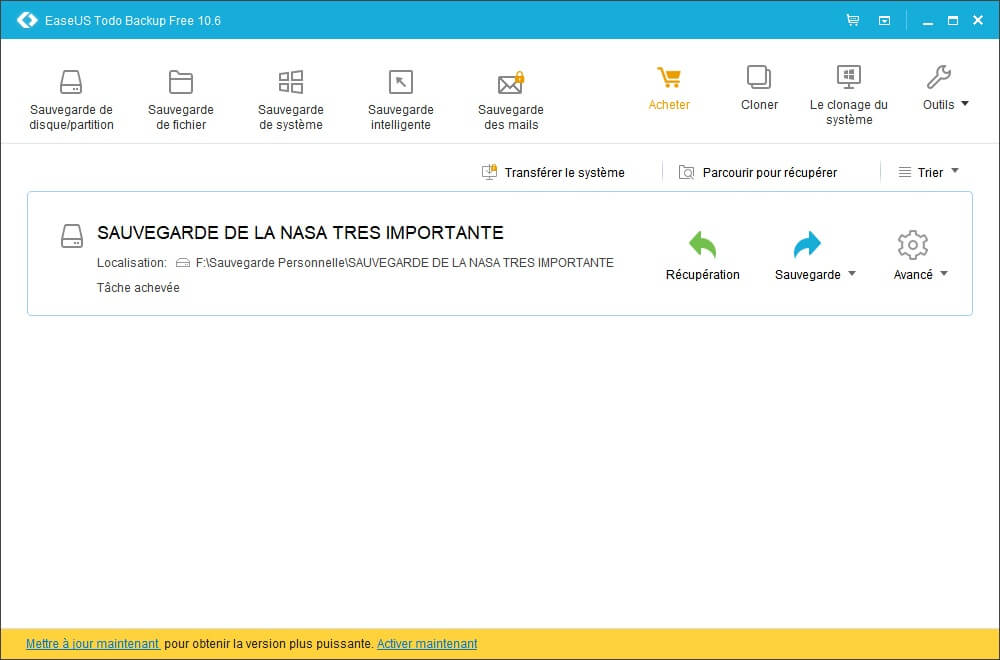The image size is (1000, 660).
Task: Click the green Récupération arrow
Action: tap(702, 245)
